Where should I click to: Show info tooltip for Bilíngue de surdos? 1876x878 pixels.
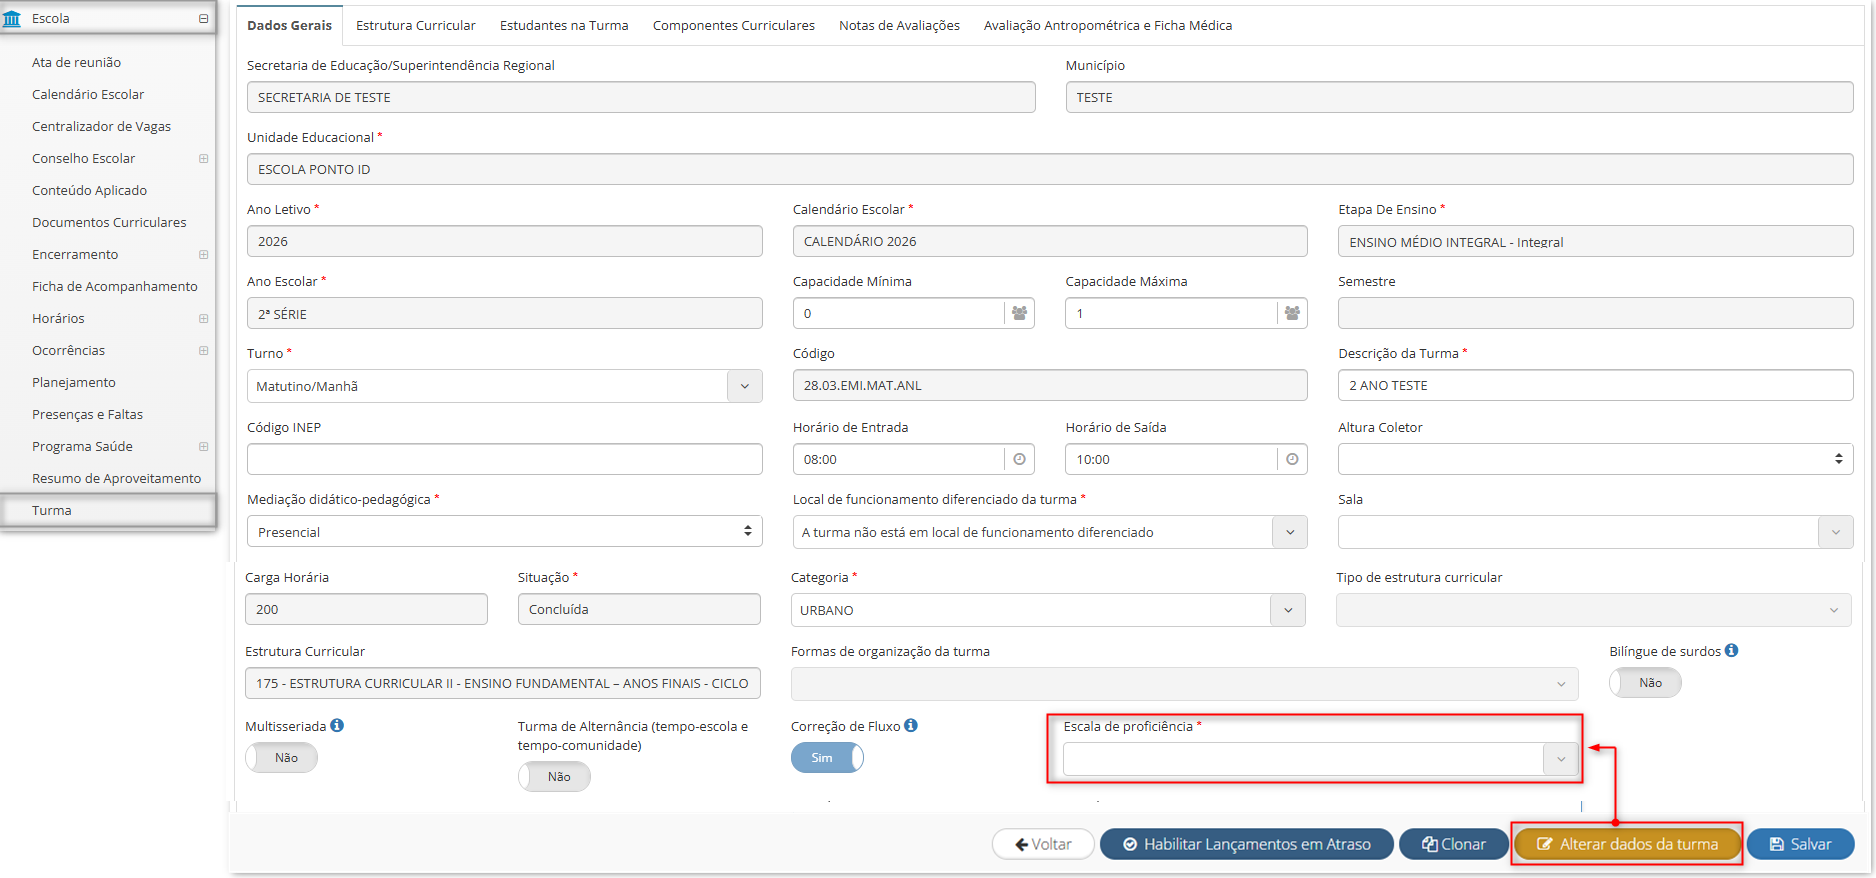point(1731,650)
